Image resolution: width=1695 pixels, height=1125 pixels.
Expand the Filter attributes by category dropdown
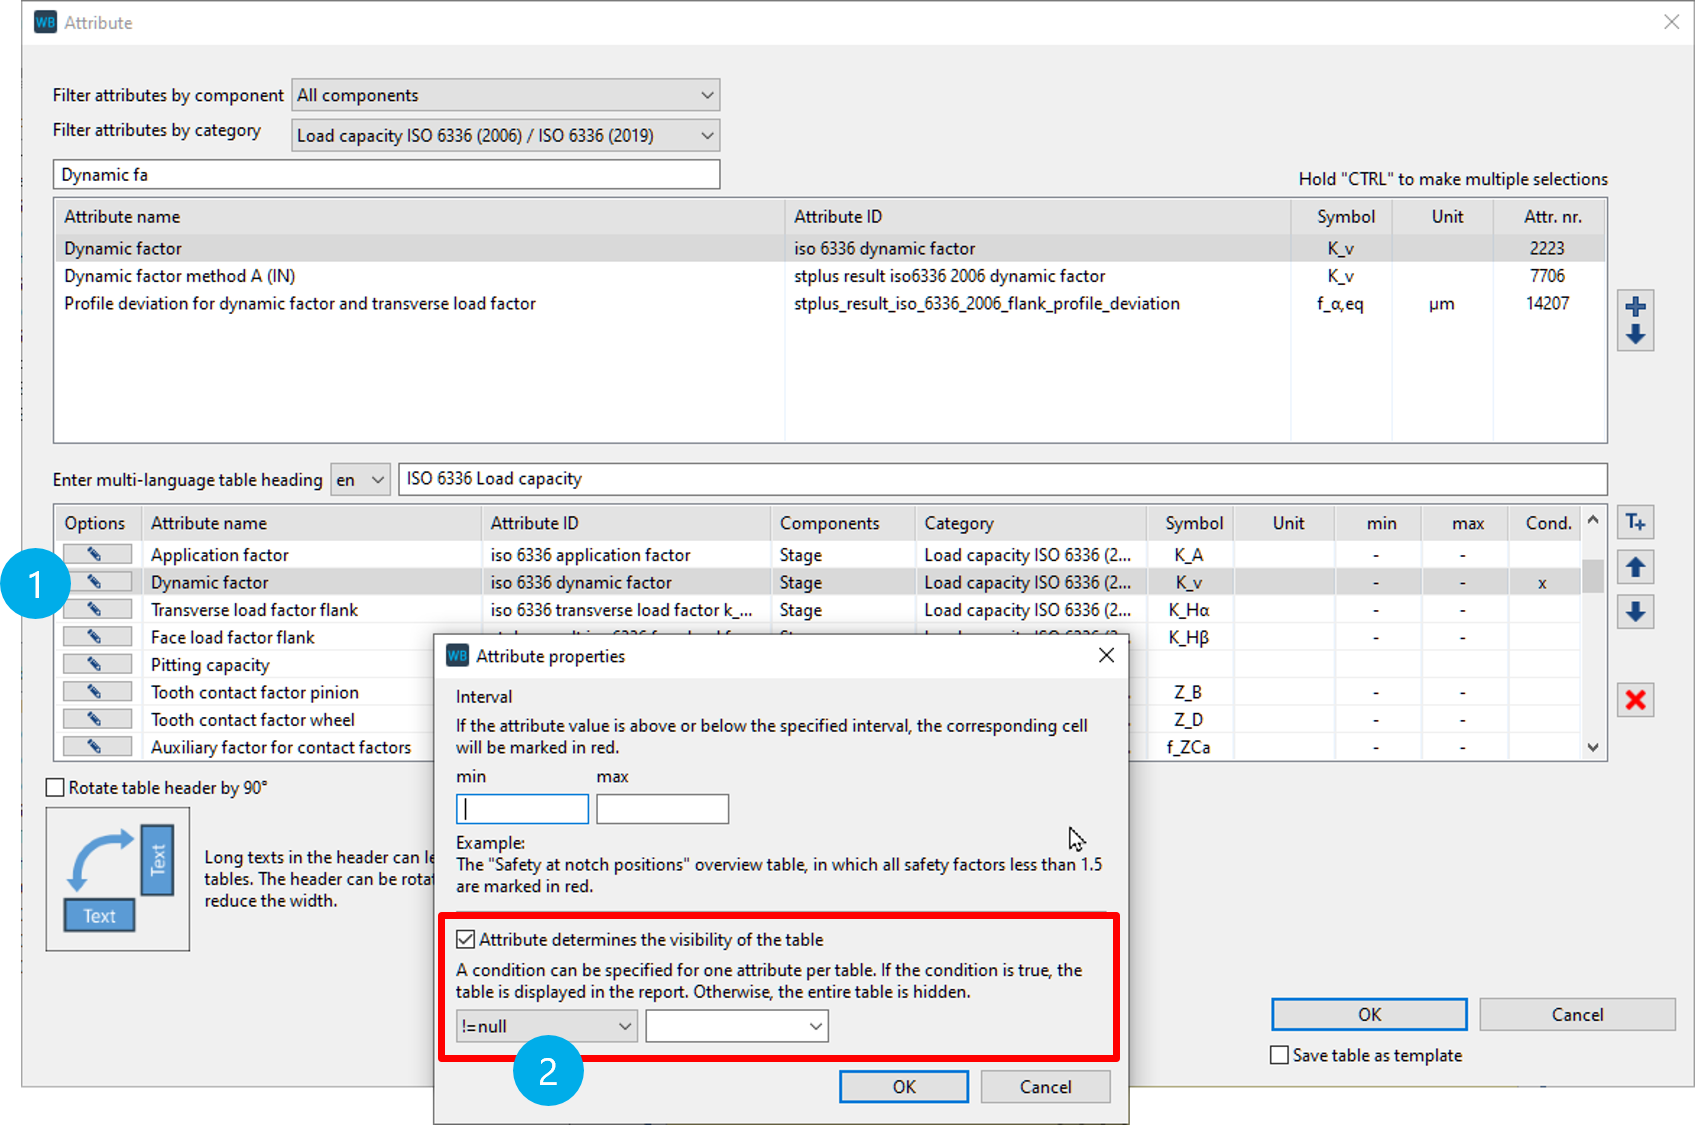click(x=506, y=135)
